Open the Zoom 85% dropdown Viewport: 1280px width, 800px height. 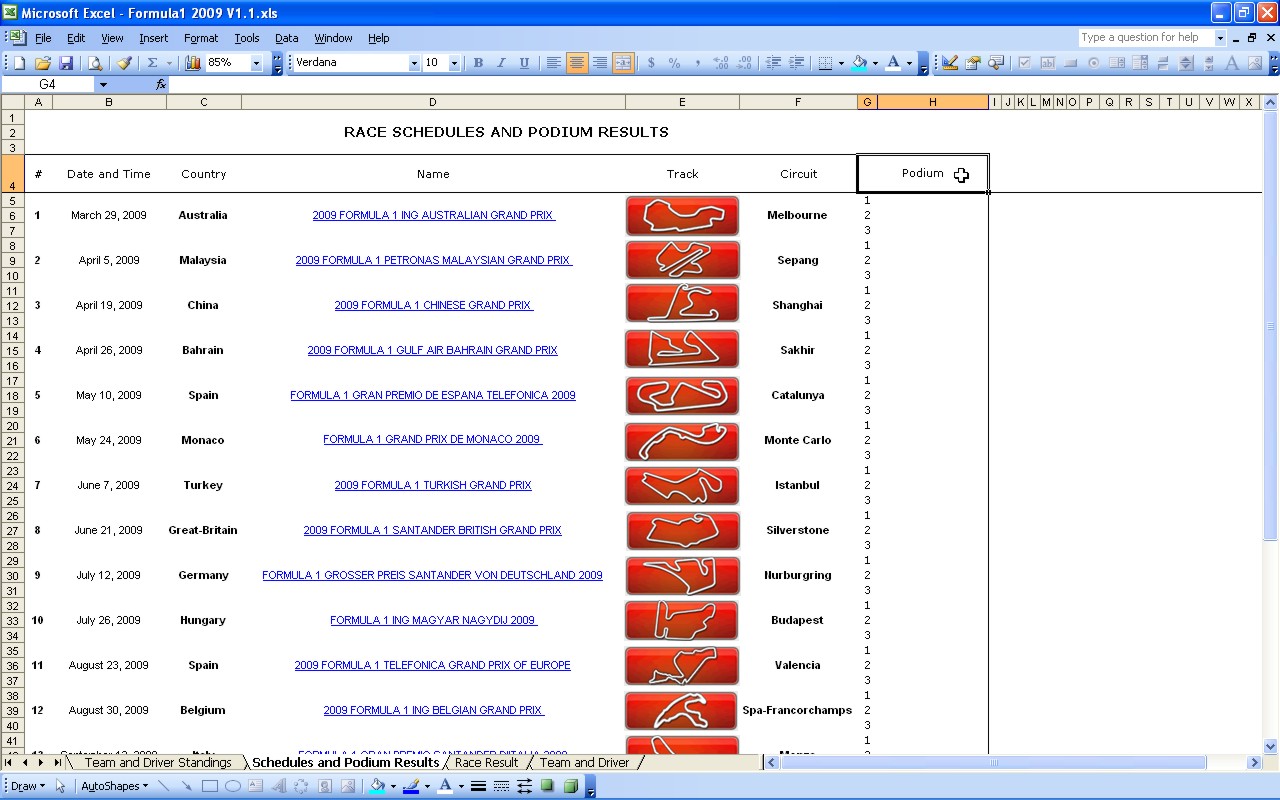point(256,62)
